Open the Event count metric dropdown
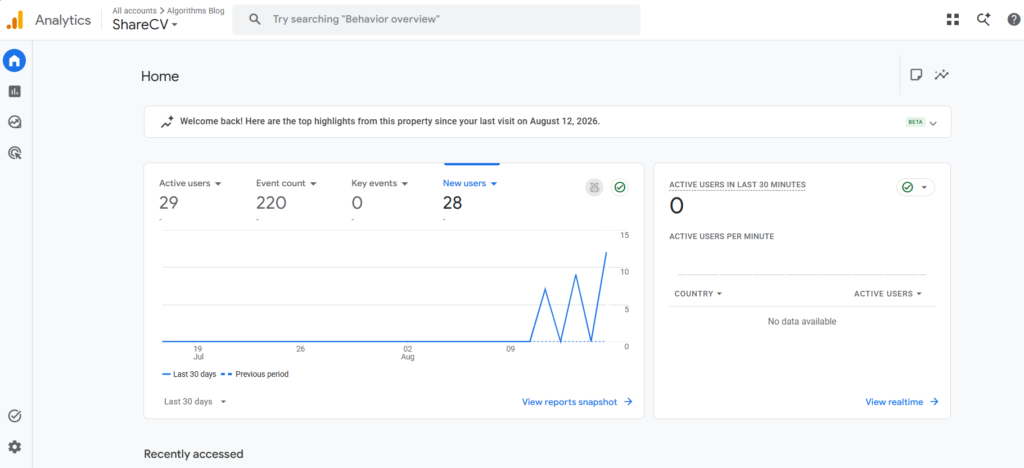1024x468 pixels. pyautogui.click(x=286, y=183)
